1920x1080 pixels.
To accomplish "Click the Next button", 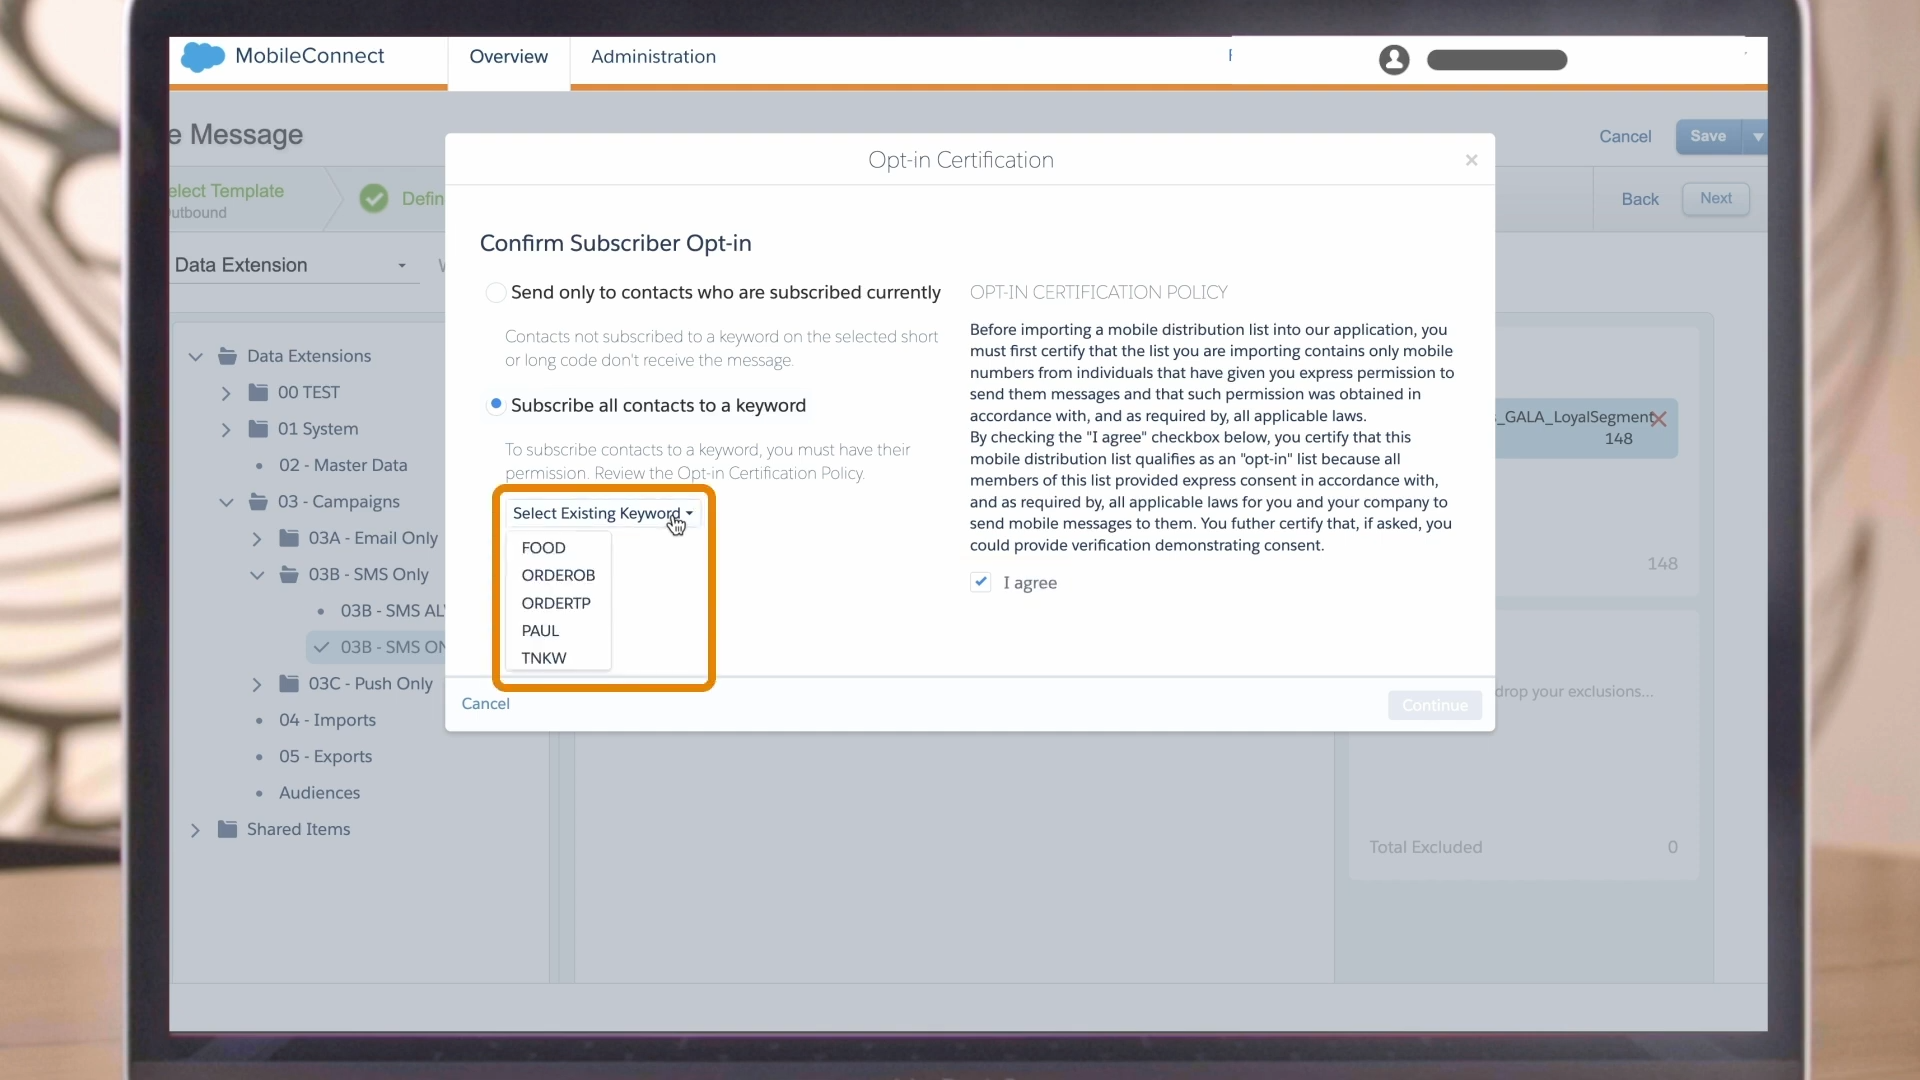I will pyautogui.click(x=1716, y=199).
